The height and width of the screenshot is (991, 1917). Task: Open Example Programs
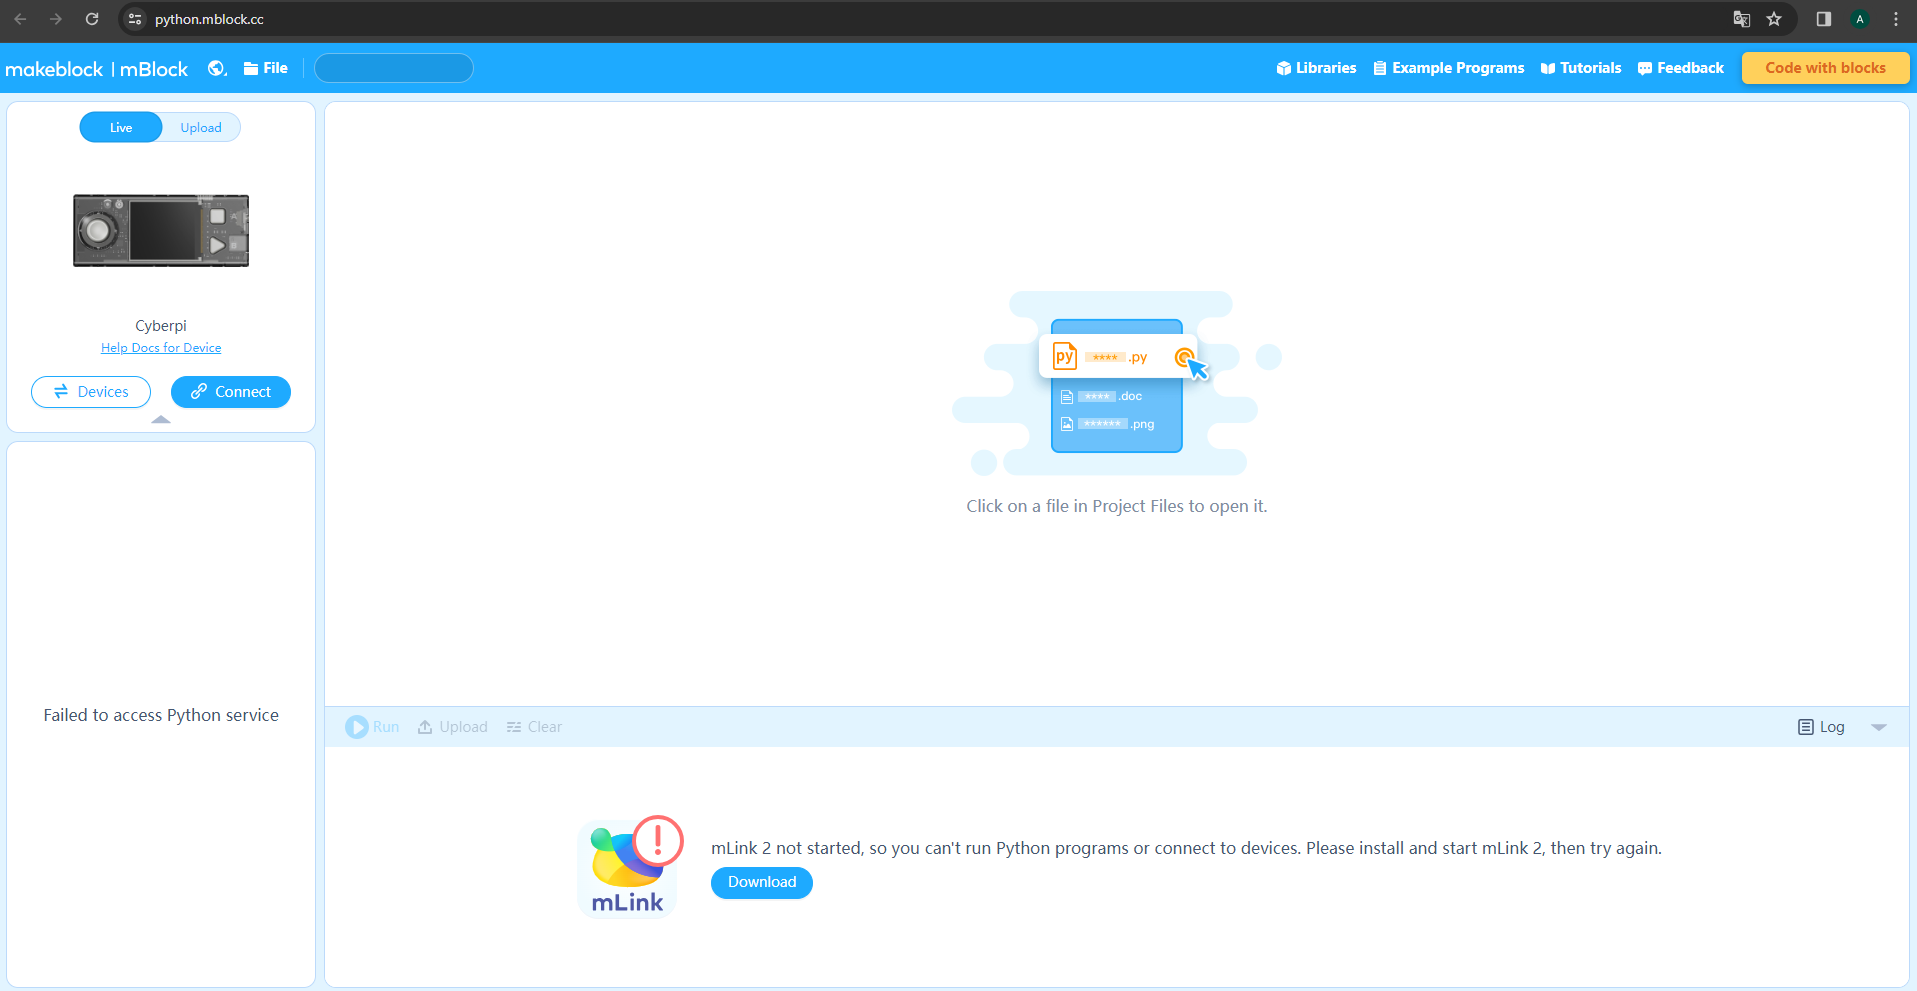pos(1449,68)
